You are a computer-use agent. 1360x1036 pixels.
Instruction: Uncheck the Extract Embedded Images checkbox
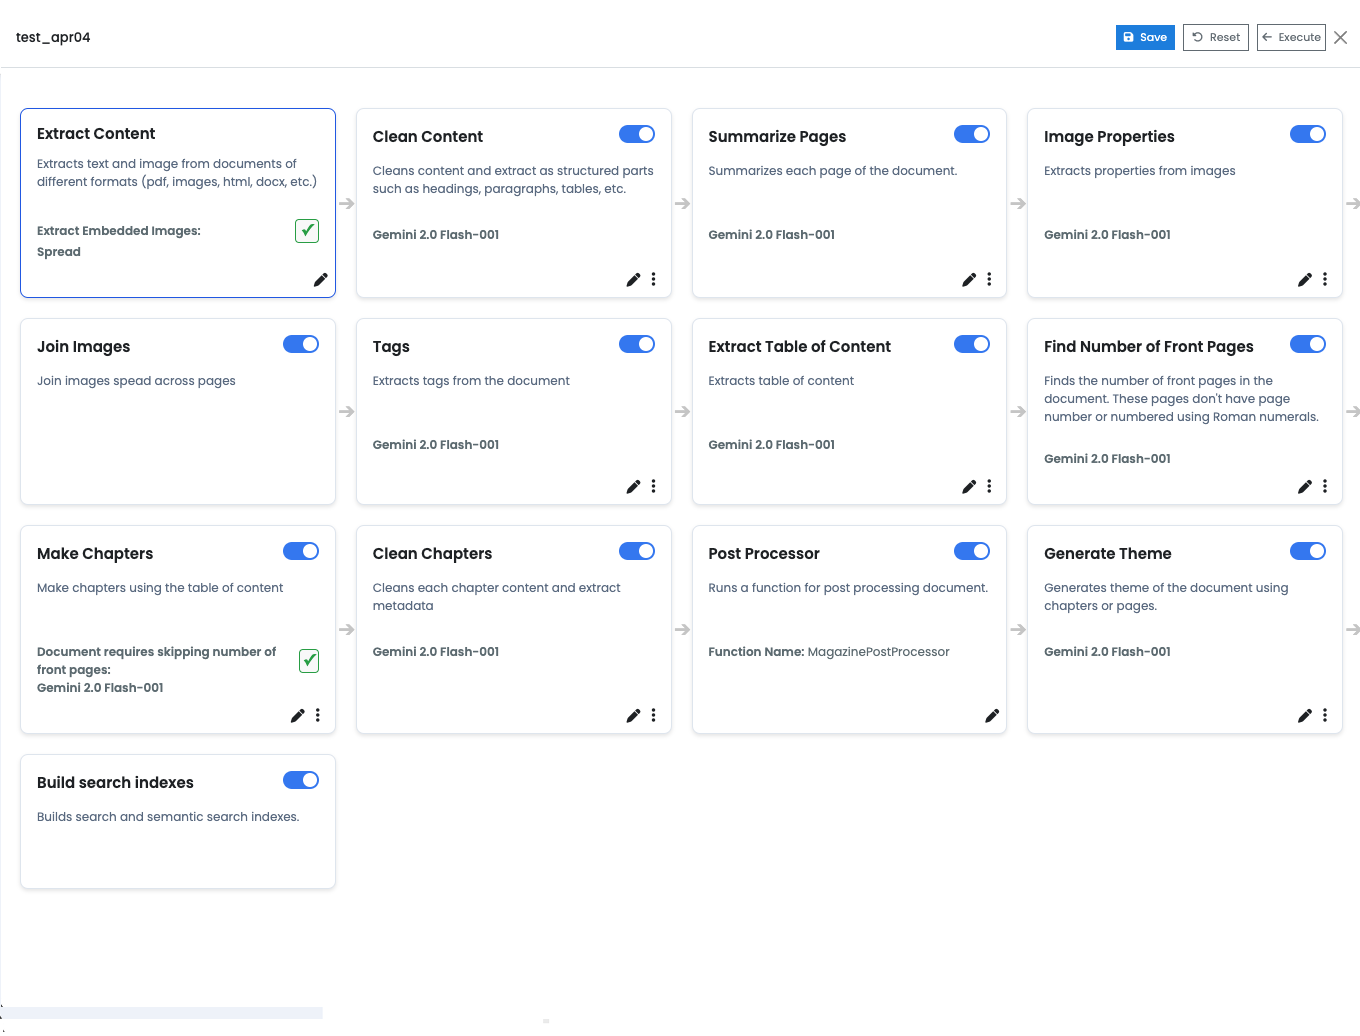[307, 231]
